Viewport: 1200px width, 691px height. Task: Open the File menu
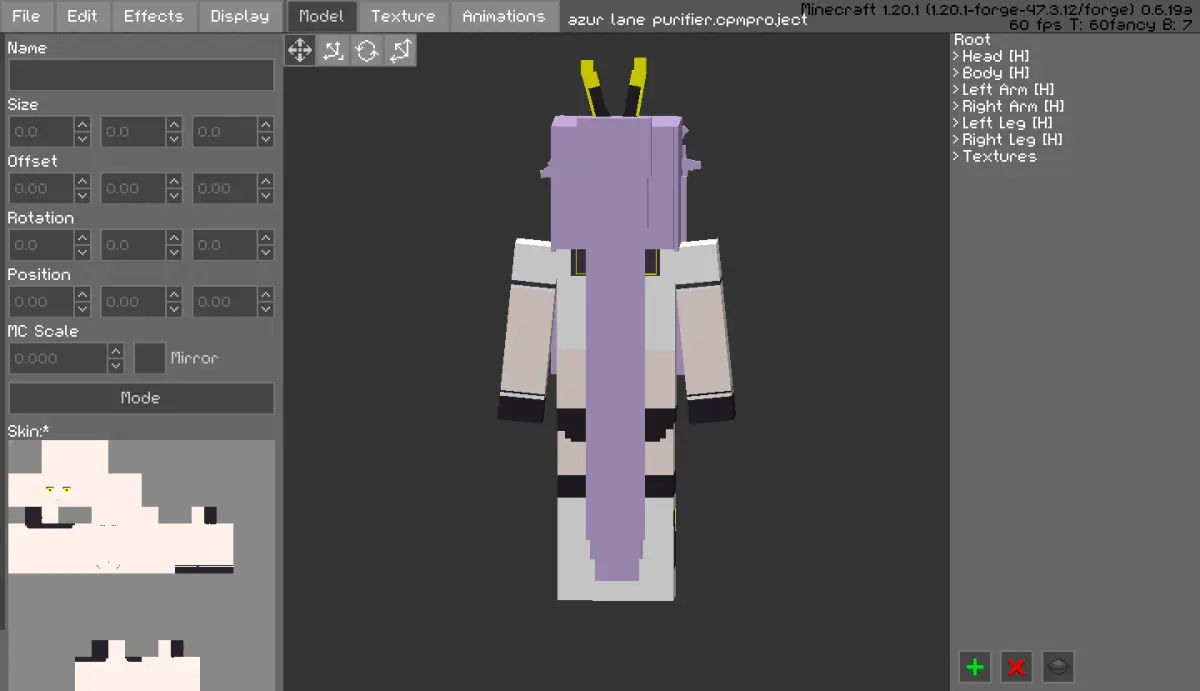tap(26, 16)
